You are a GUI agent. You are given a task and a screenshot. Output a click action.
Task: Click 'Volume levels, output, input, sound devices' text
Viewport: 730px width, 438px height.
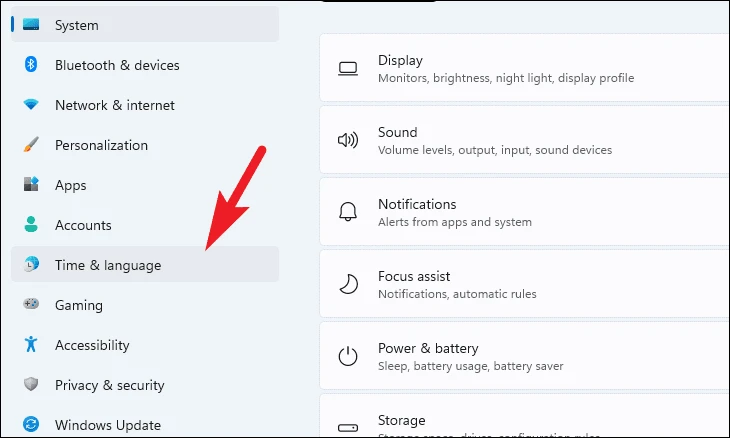tap(495, 150)
